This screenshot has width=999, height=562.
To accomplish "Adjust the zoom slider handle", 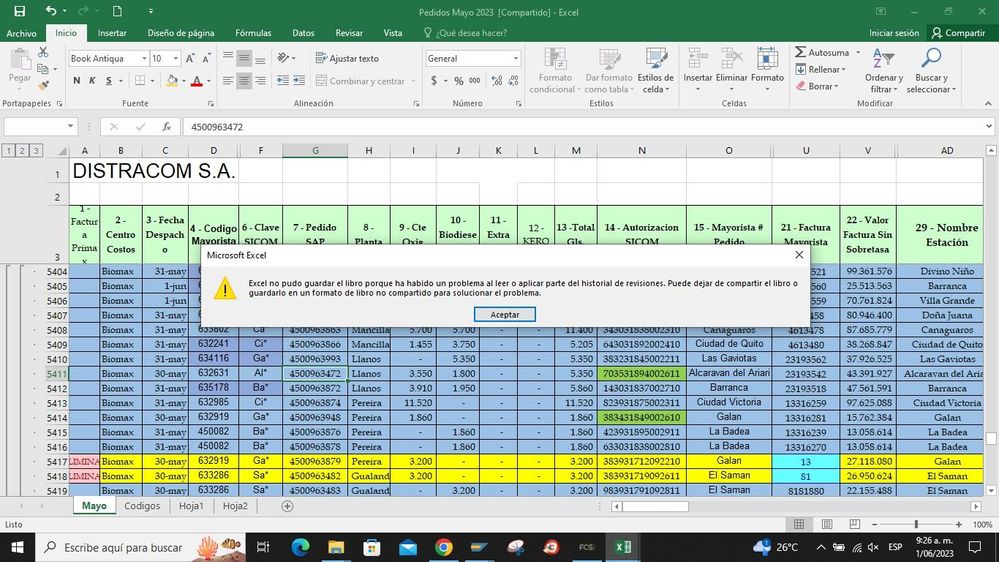I will [x=916, y=524].
